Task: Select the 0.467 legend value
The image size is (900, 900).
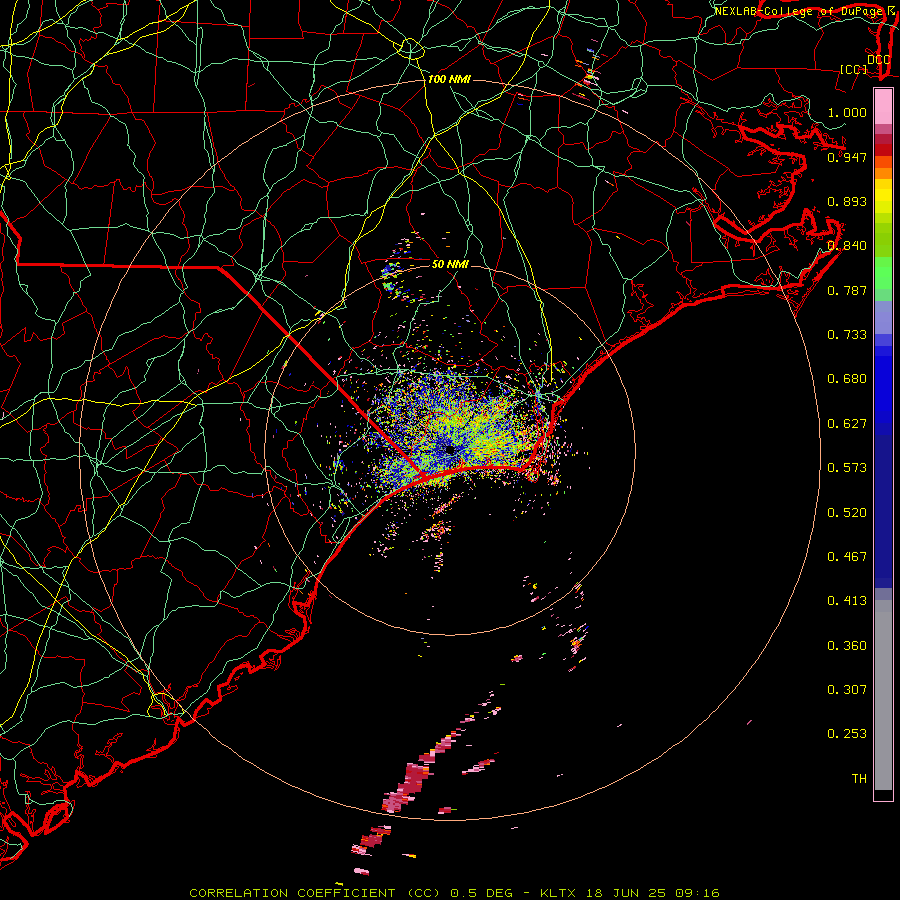Action: coord(847,557)
